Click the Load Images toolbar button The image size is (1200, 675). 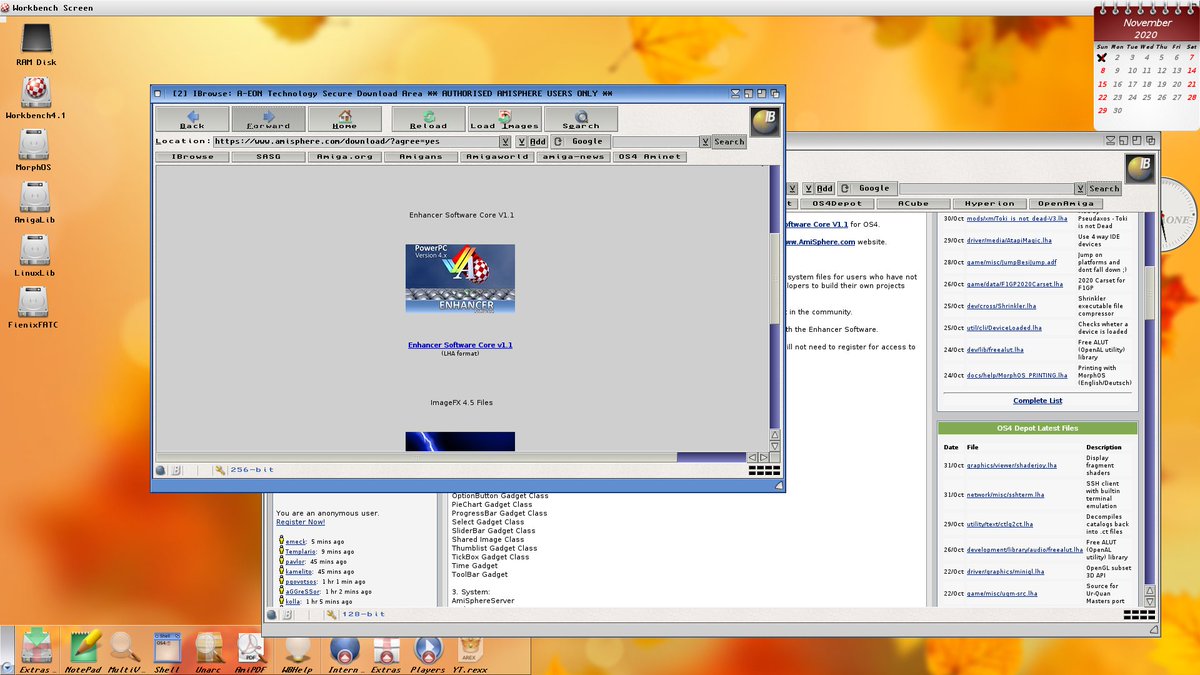pos(505,120)
